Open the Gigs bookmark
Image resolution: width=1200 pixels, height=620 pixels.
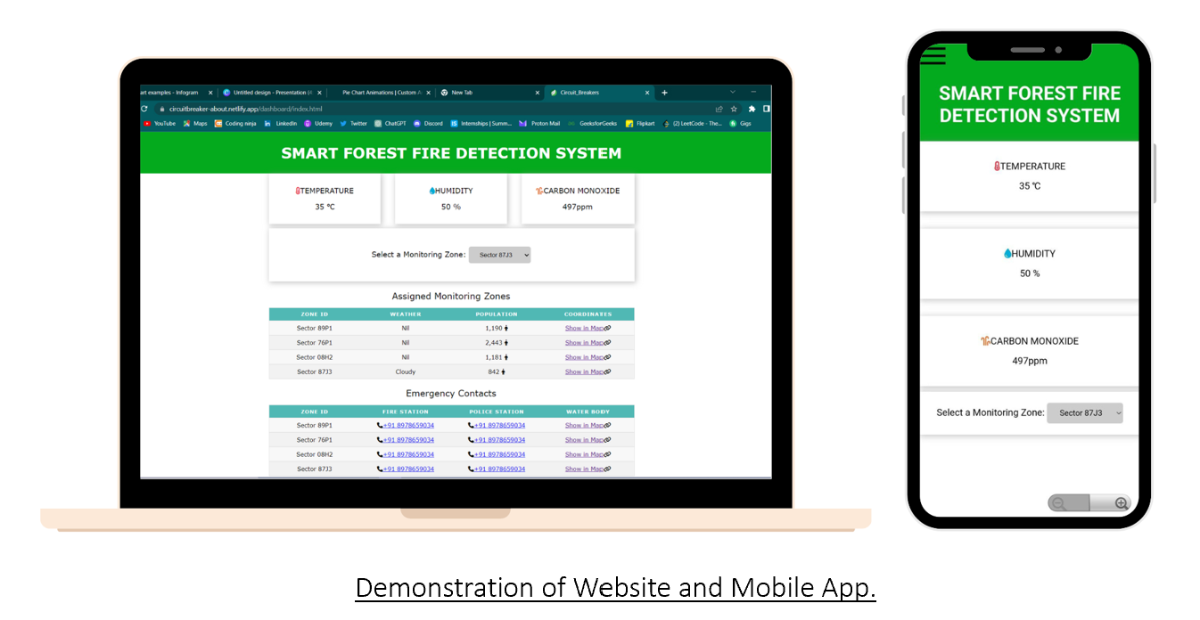(x=741, y=123)
